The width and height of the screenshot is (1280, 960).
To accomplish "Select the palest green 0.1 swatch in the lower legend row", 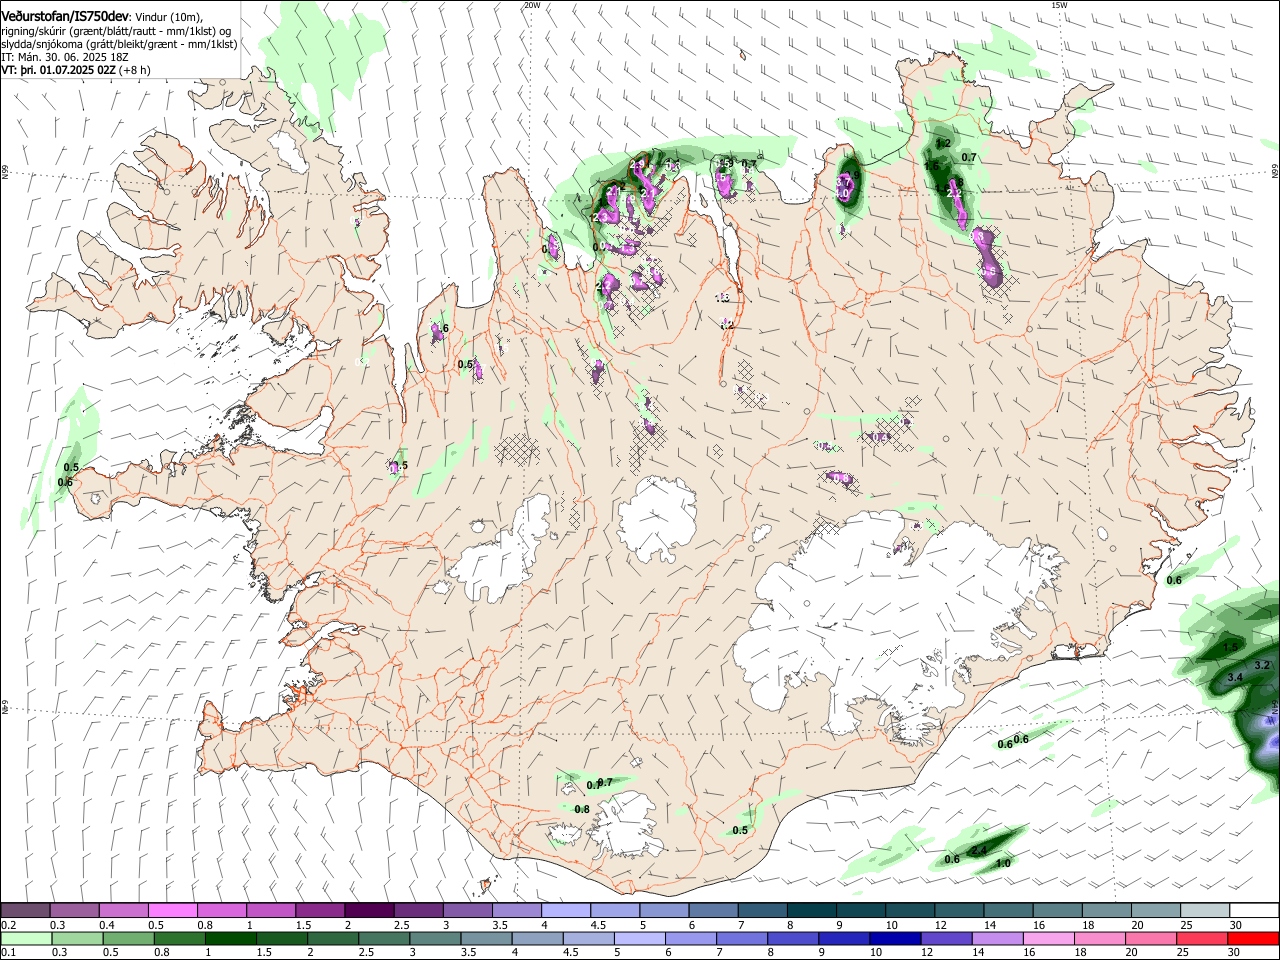I will coord(26,938).
